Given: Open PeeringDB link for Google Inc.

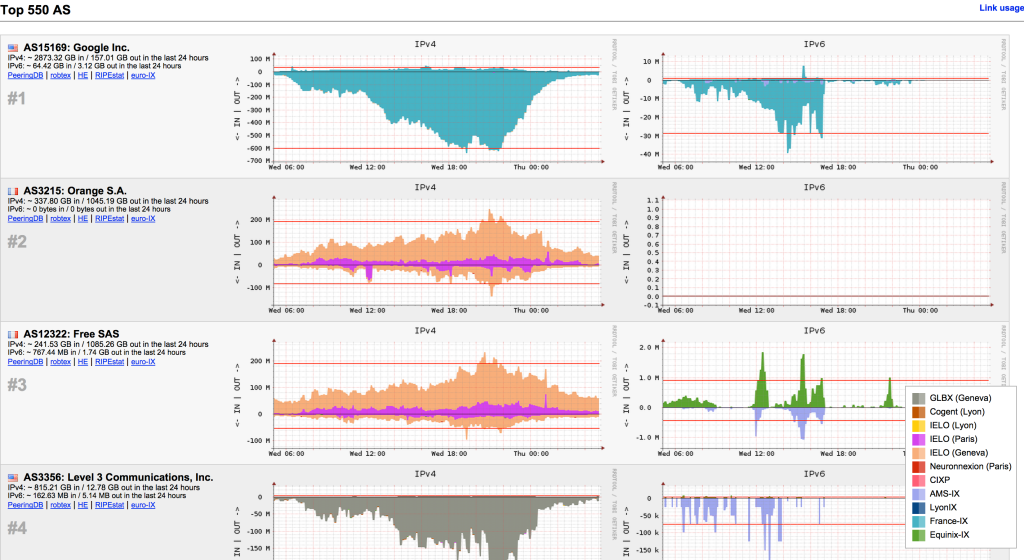Looking at the screenshot, I should point(27,76).
